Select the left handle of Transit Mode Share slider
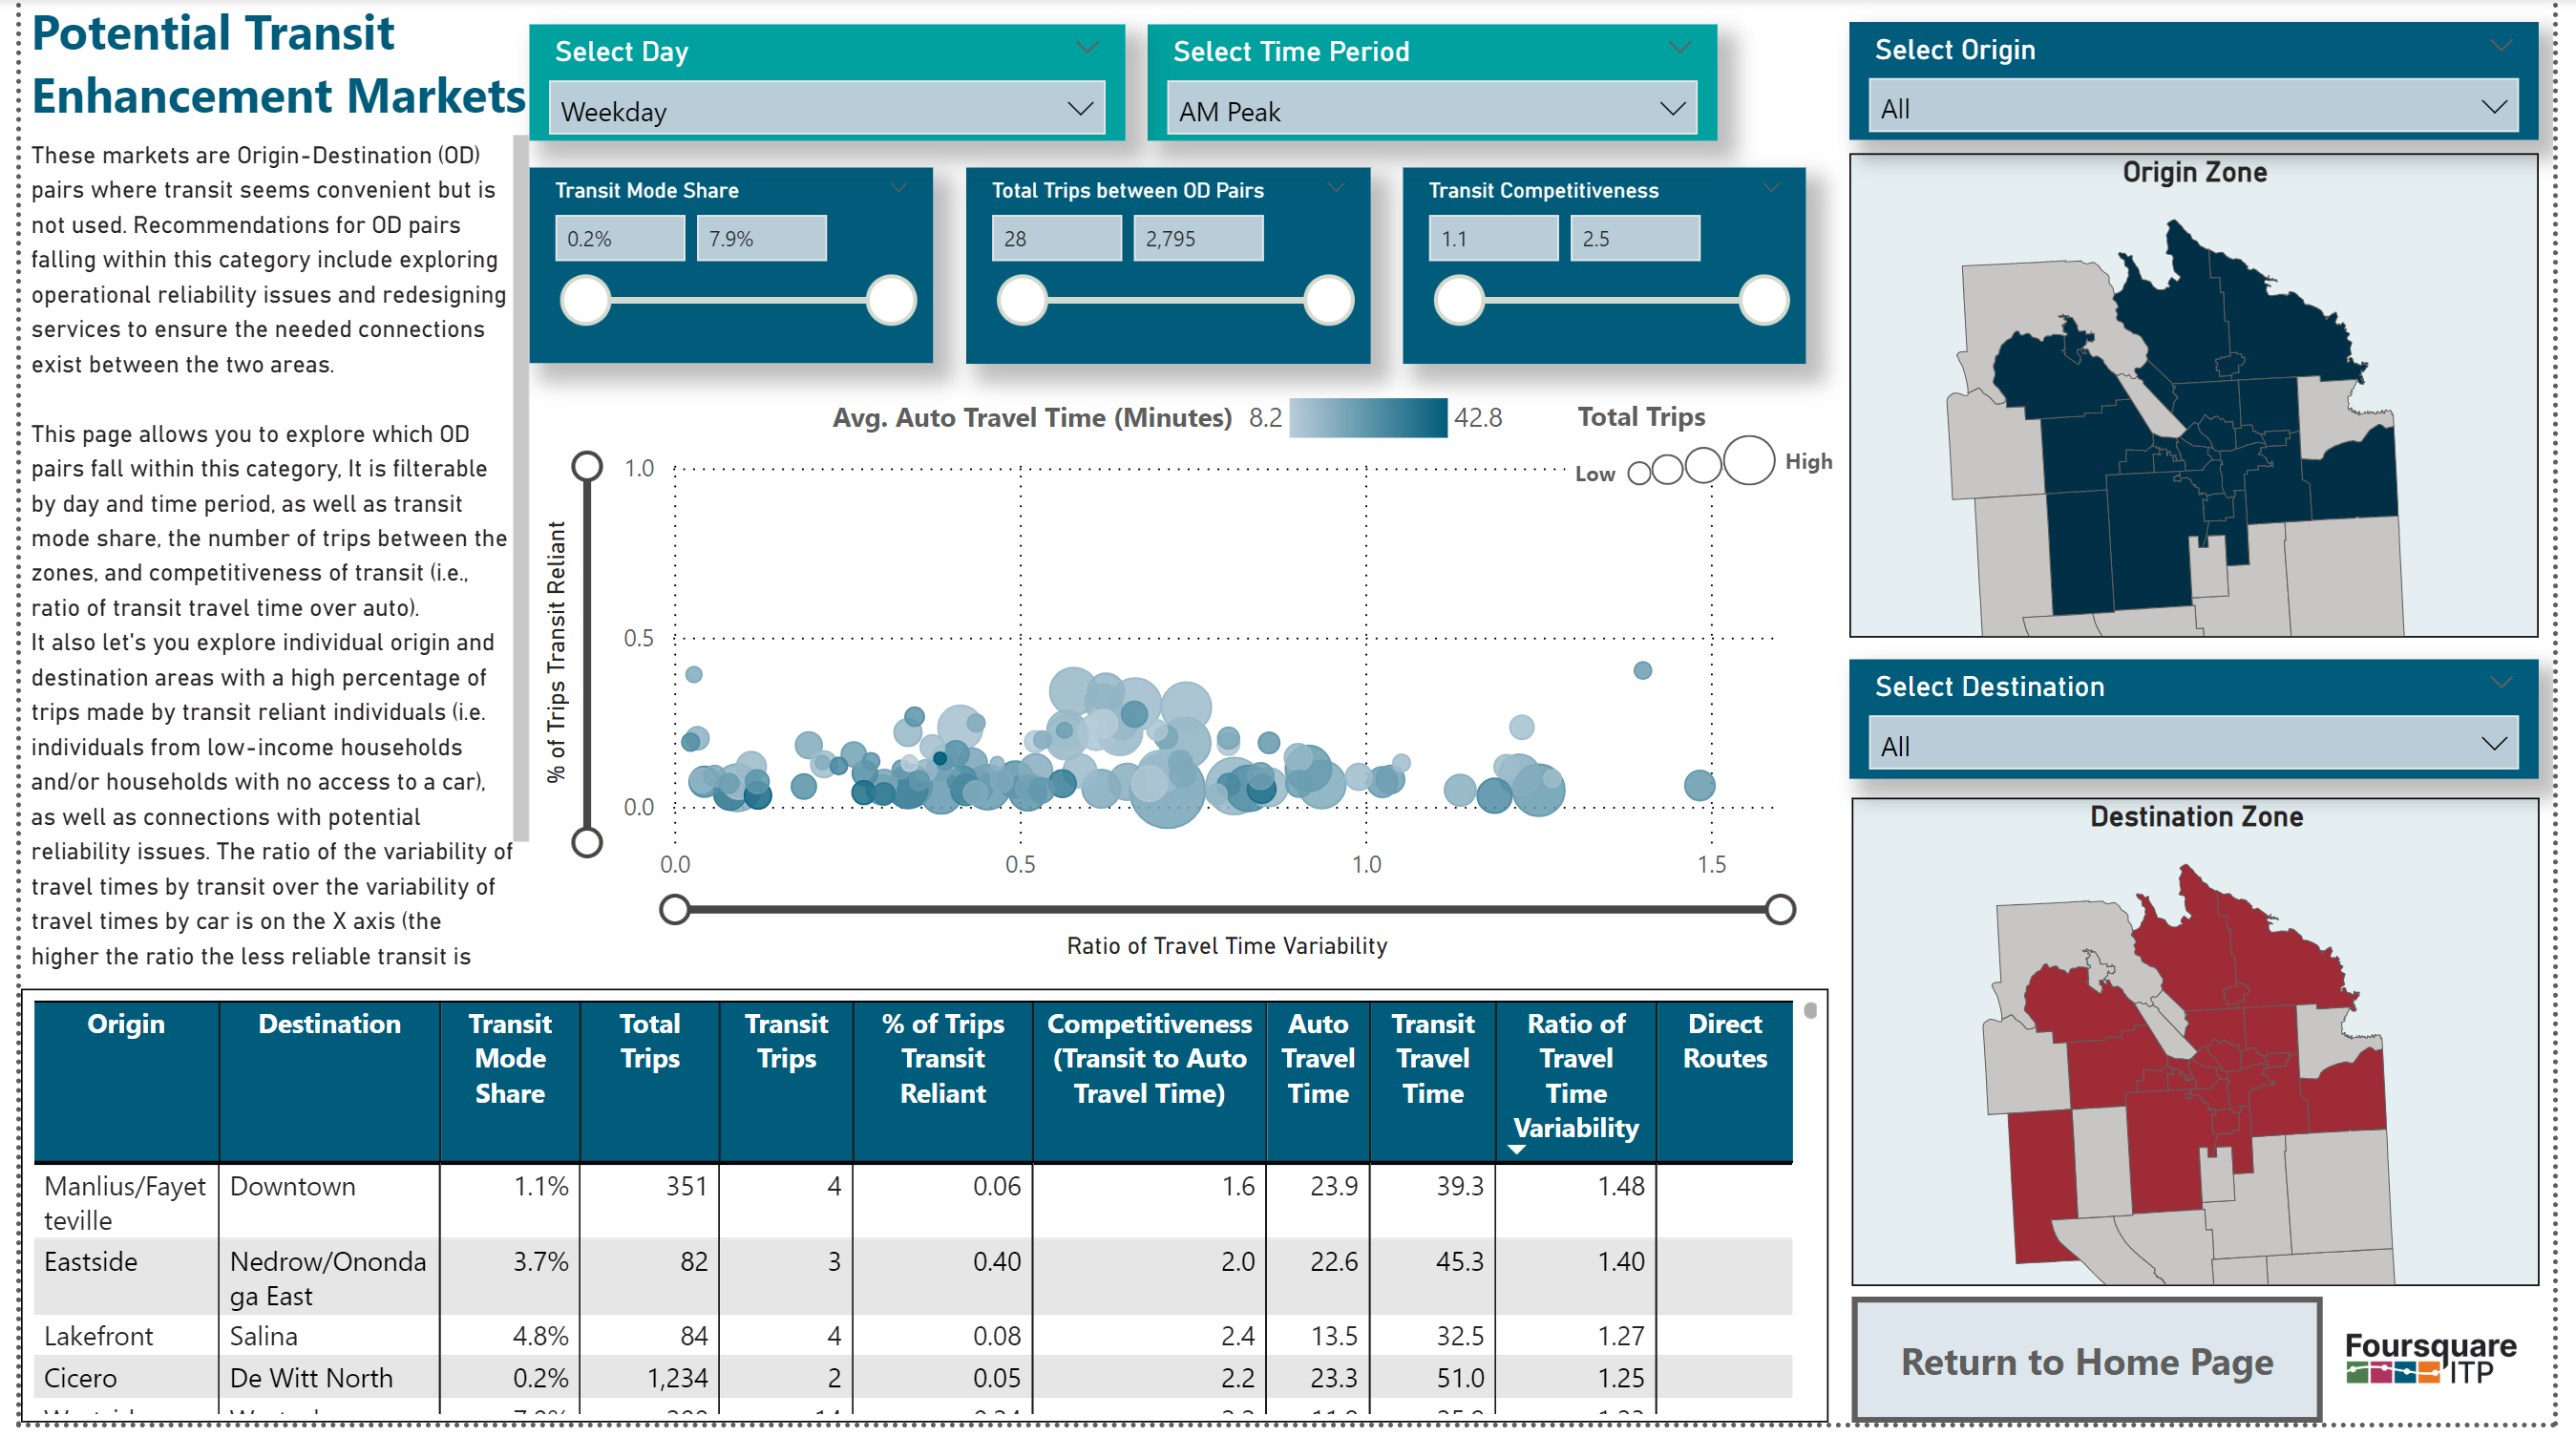Screen dimensions: 2576x1437 pyautogui.click(x=585, y=299)
